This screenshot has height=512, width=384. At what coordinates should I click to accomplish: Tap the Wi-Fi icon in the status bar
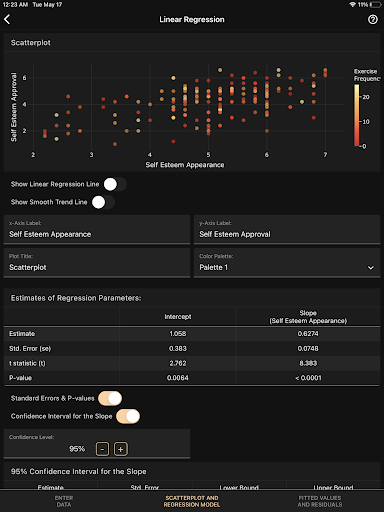pos(352,5)
